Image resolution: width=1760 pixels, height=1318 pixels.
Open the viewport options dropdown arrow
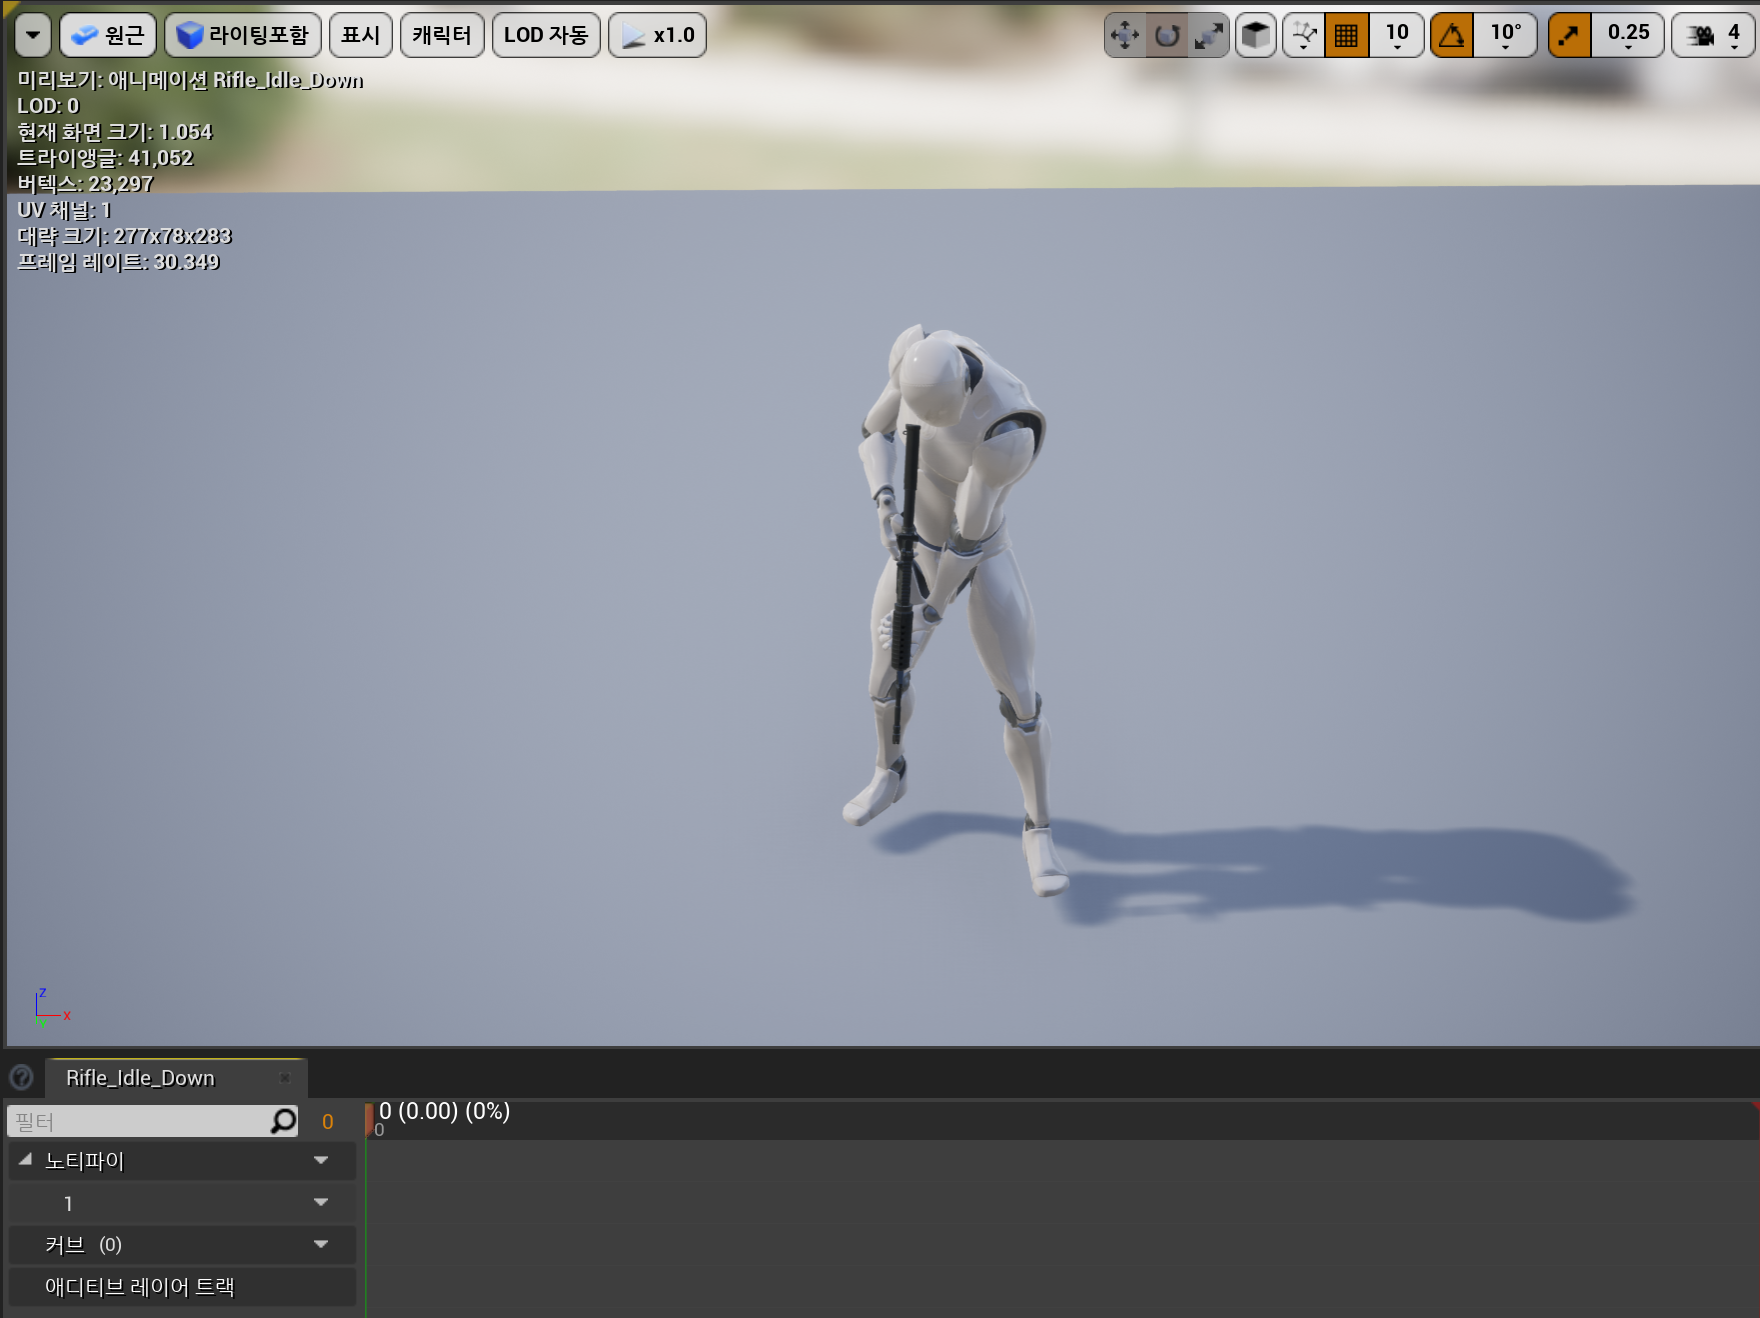click(33, 35)
